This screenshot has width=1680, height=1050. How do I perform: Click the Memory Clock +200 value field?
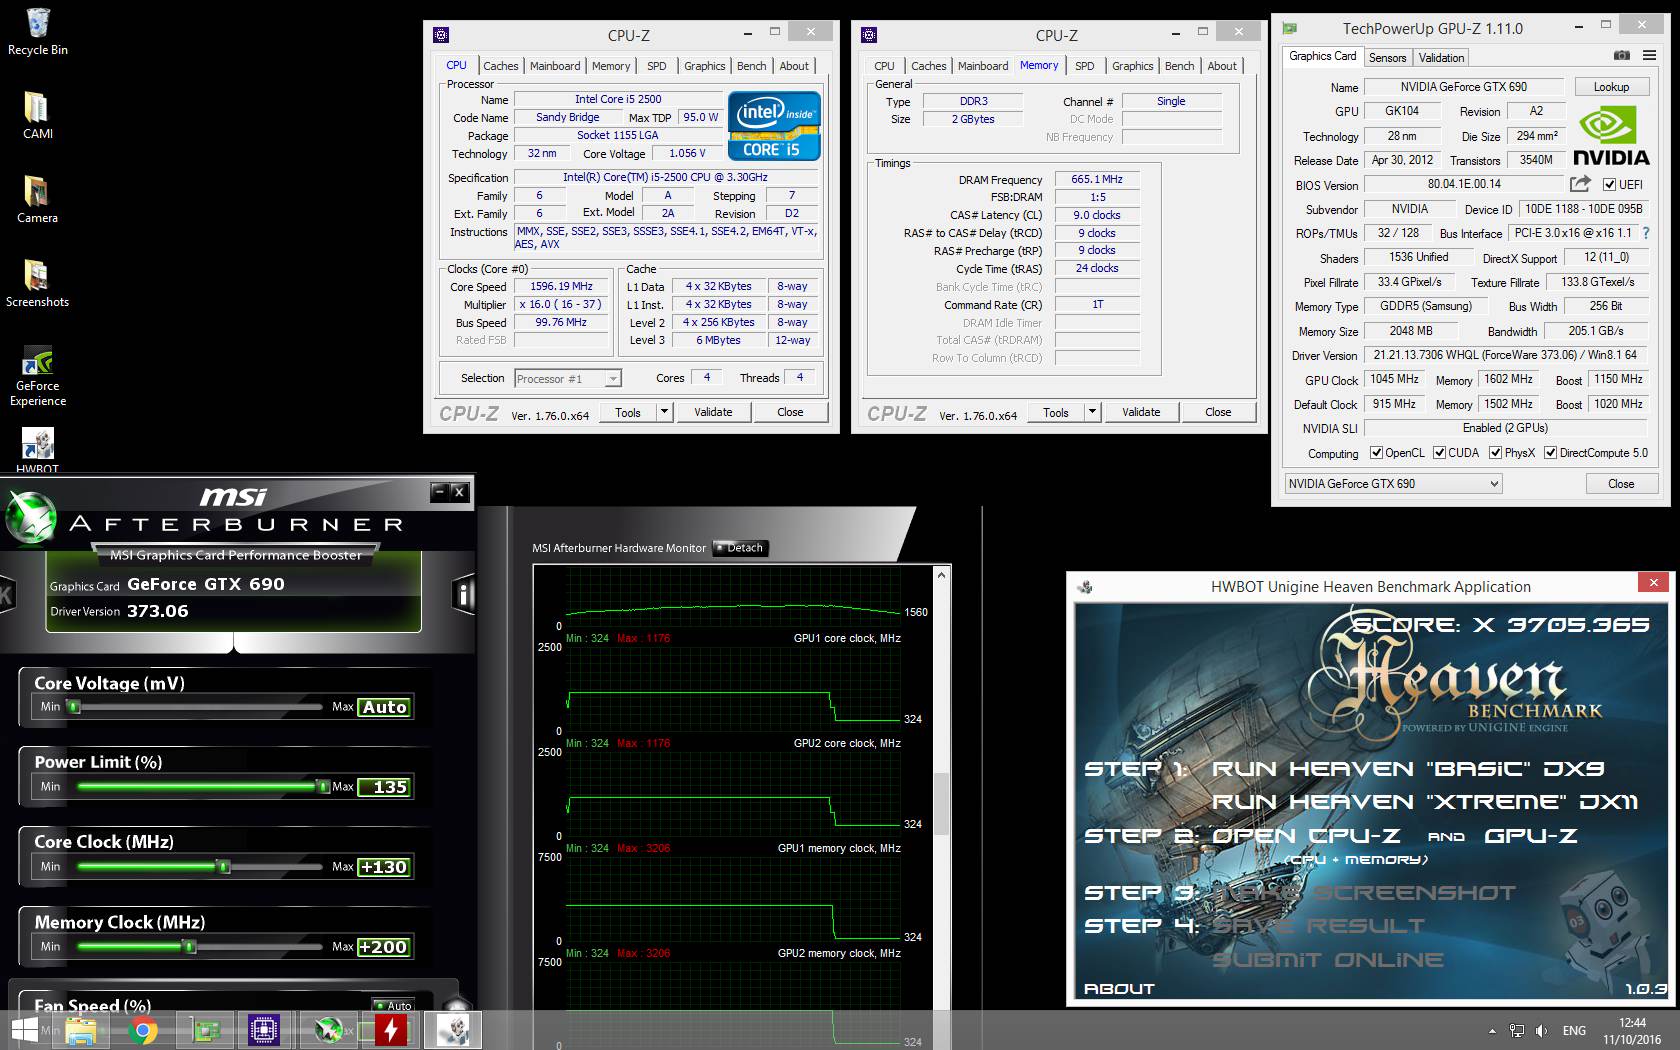385,947
